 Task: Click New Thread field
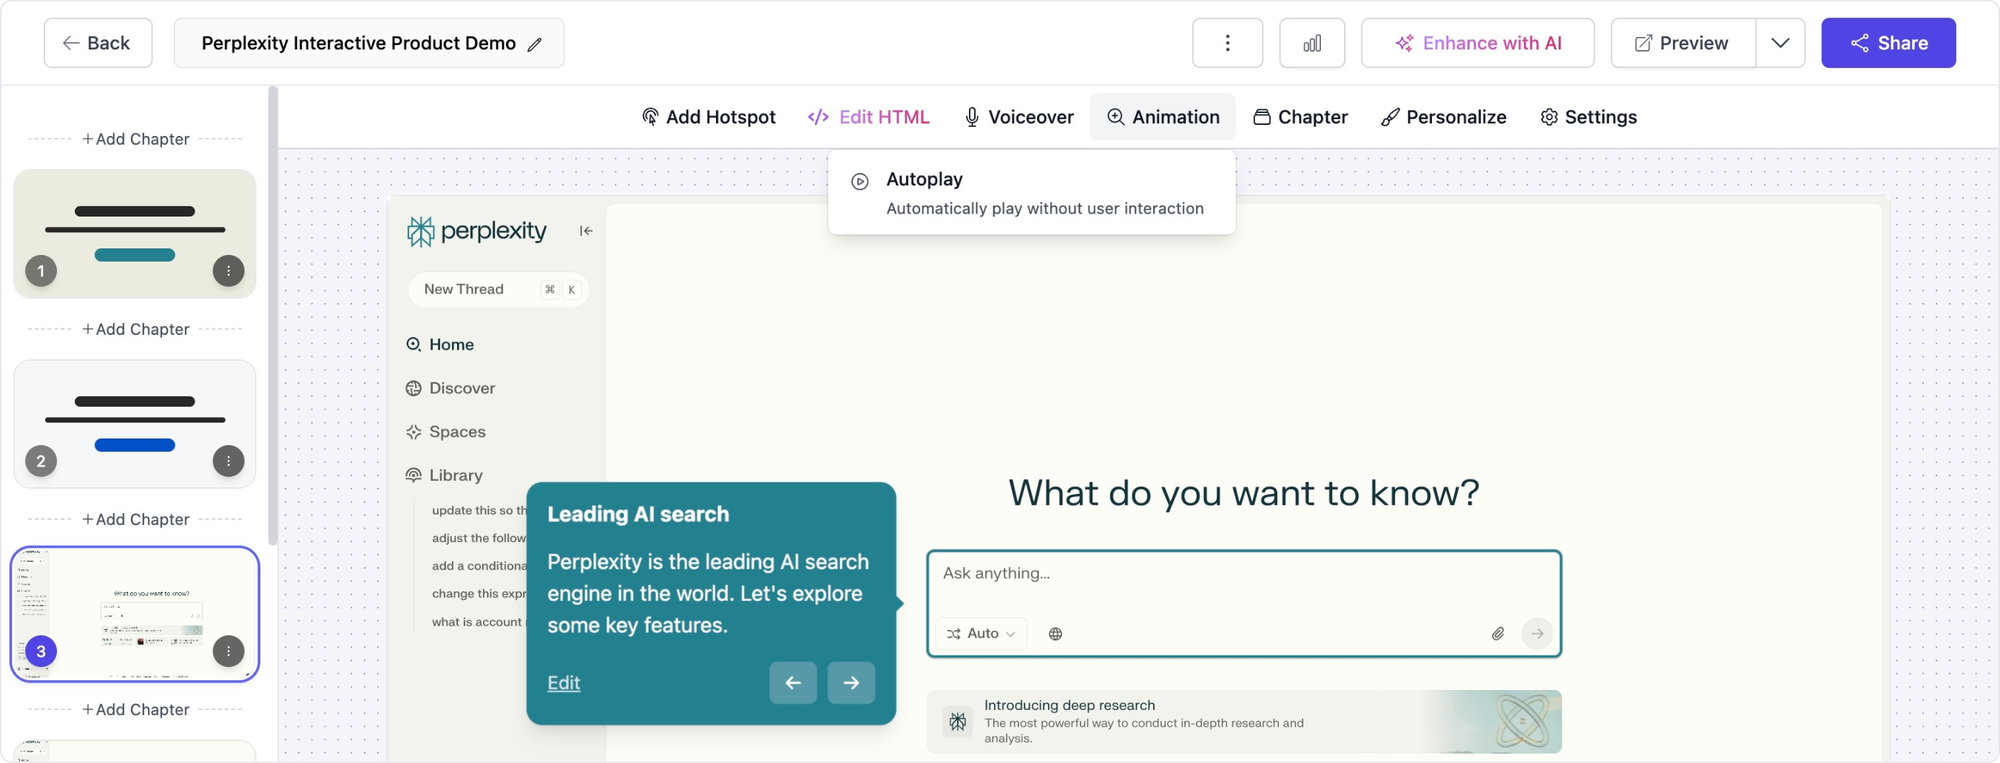click(498, 289)
